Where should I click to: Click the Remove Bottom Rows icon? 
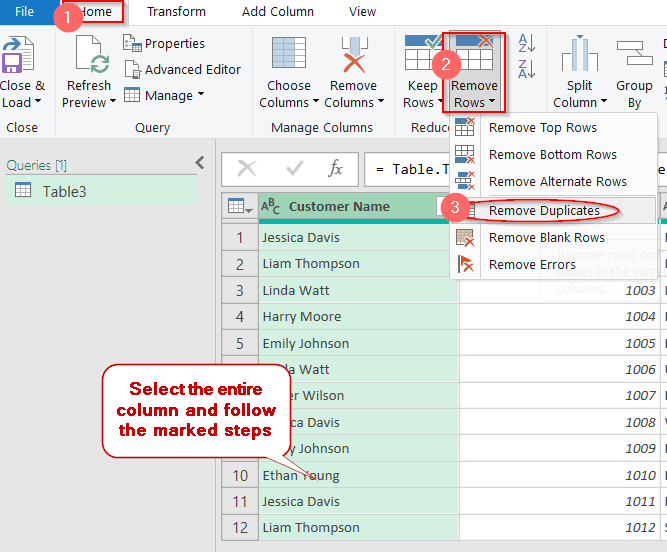coord(465,154)
